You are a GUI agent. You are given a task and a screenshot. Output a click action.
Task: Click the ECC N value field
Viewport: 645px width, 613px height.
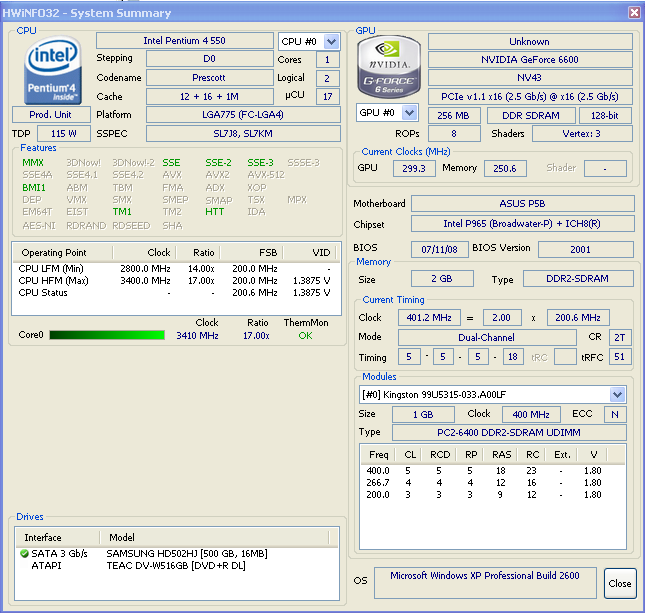point(615,414)
